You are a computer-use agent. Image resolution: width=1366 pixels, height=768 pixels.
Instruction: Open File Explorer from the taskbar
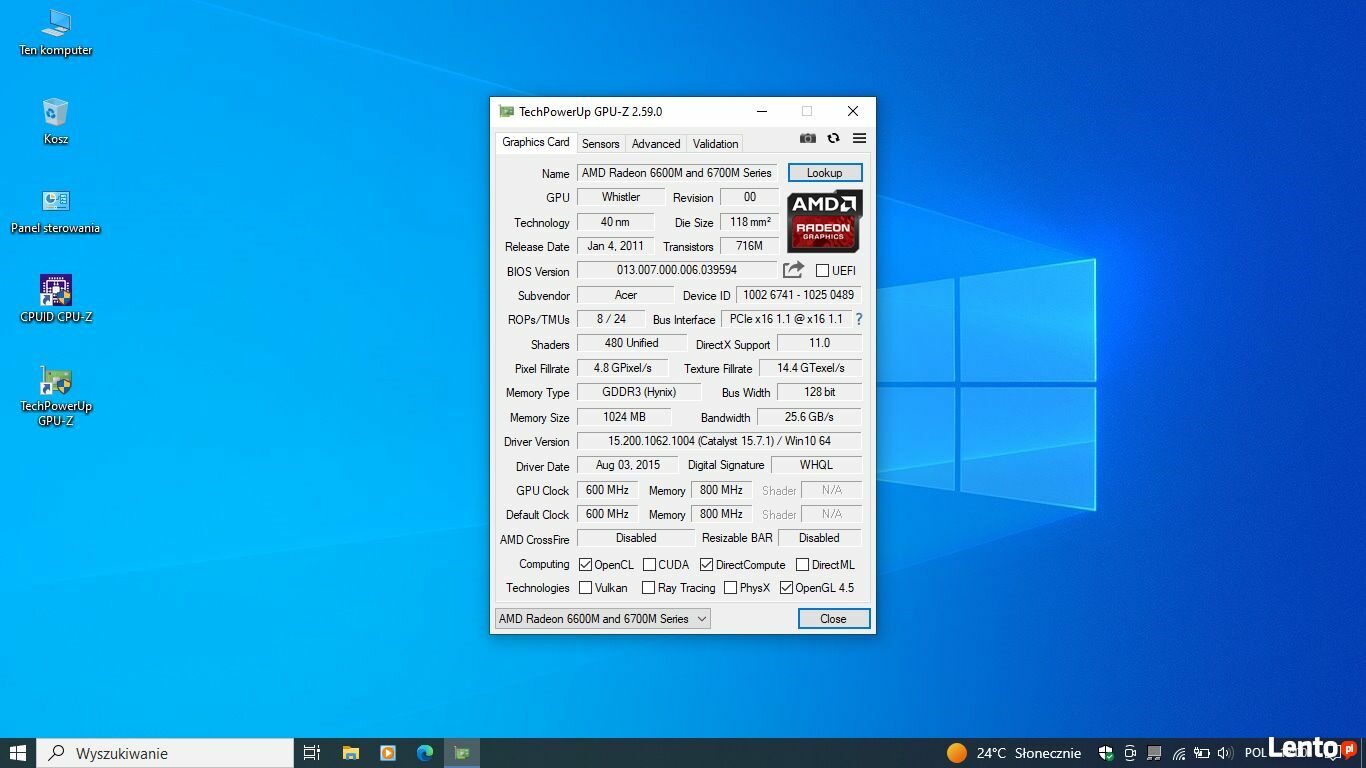(351, 753)
